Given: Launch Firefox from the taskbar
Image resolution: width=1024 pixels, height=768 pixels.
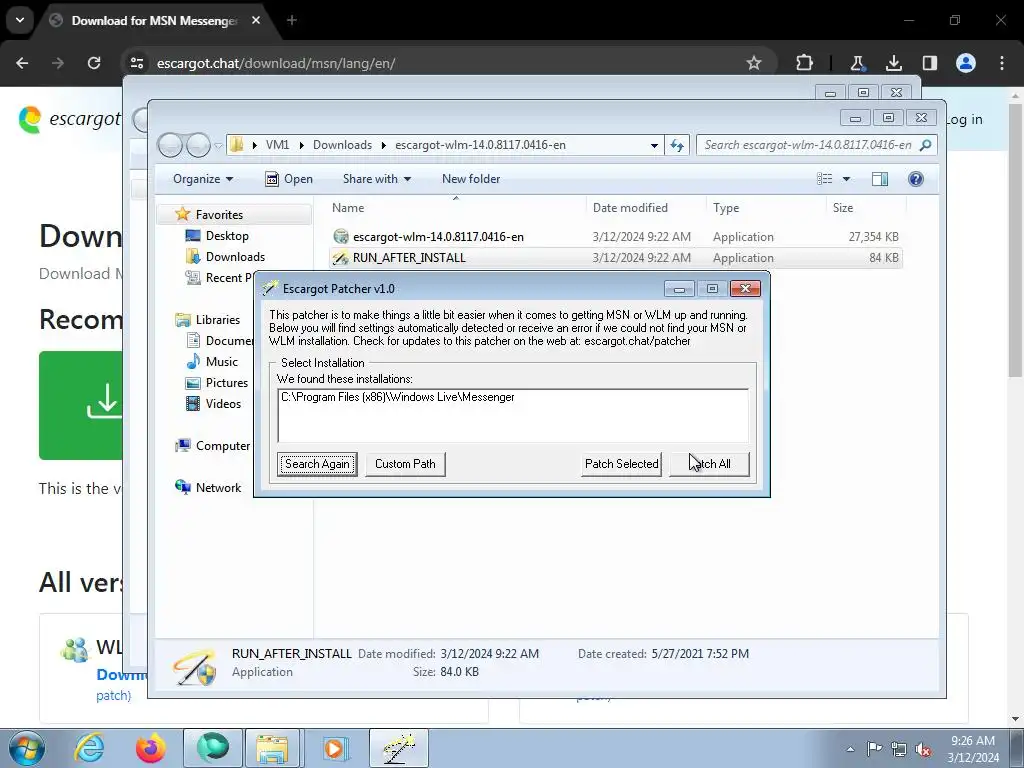Looking at the screenshot, I should (x=150, y=748).
